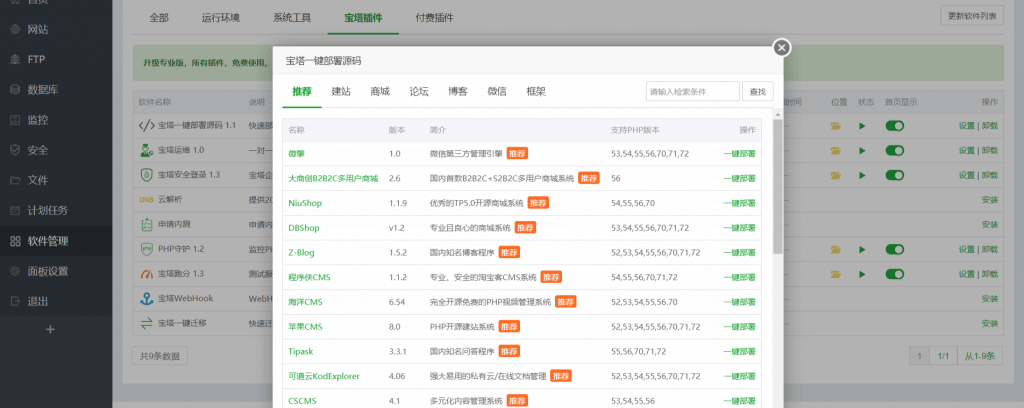The width and height of the screenshot is (1024, 408).
Task: Open 计划任务 in the sidebar
Action: [x=47, y=210]
